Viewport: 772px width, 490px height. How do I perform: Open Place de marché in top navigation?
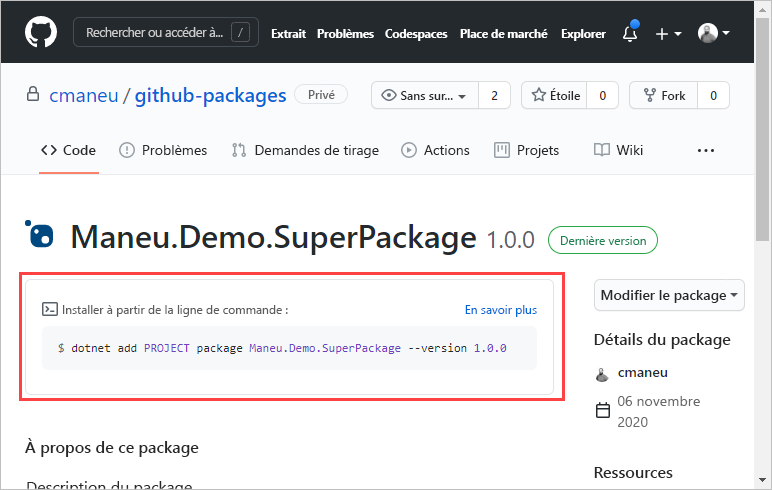503,33
